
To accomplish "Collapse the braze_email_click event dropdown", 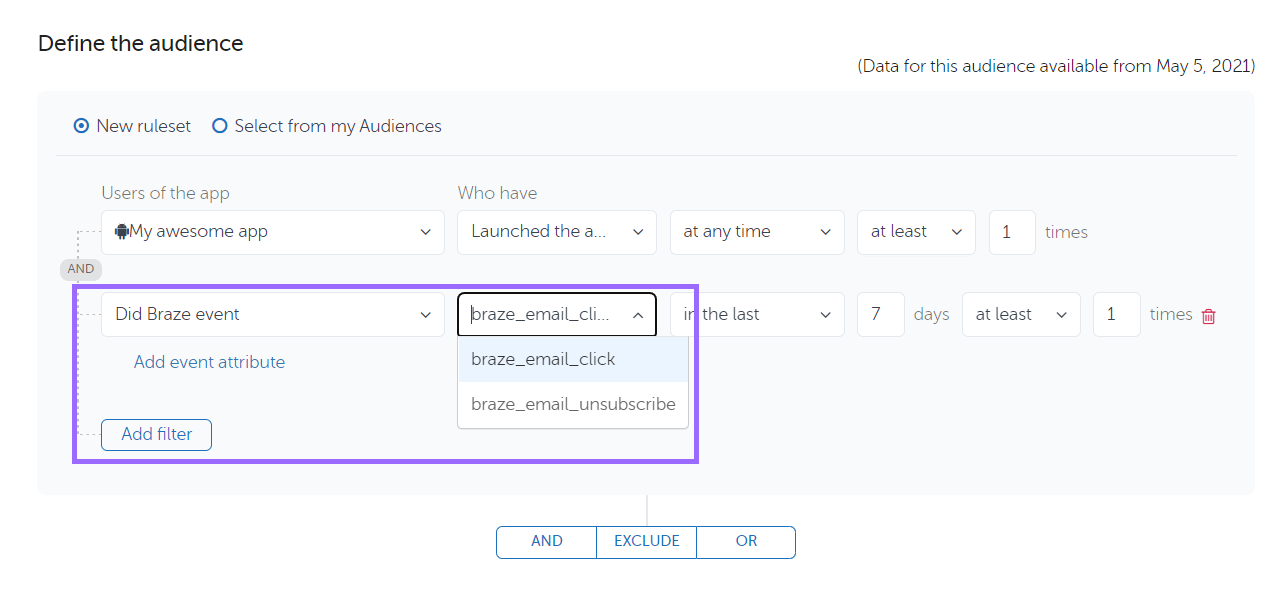I will tap(637, 315).
